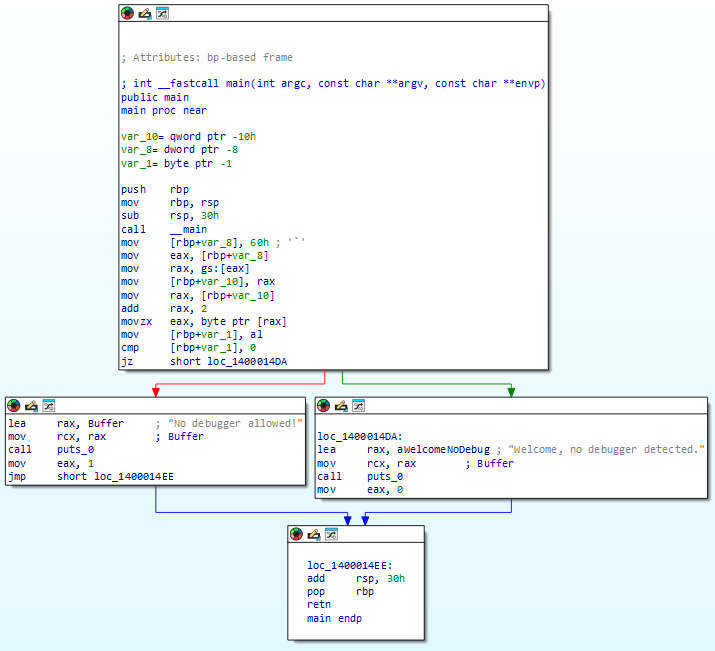Click color icon on 'No debugger allowed' block
Screen dimensions: 715x651
pos(14,405)
